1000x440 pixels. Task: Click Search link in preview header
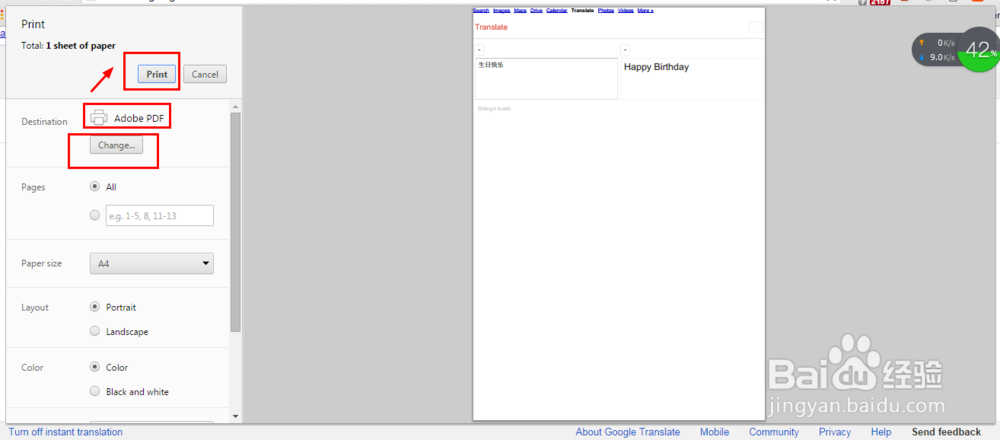[481, 11]
